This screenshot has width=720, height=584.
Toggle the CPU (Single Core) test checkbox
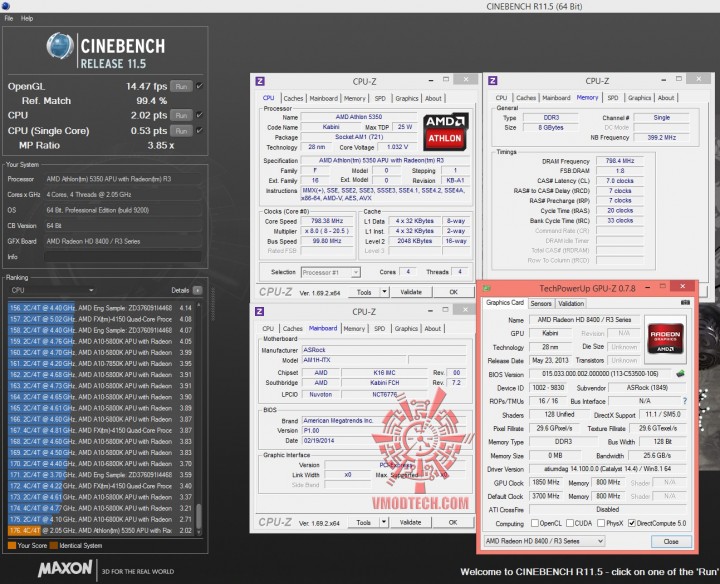click(x=199, y=130)
